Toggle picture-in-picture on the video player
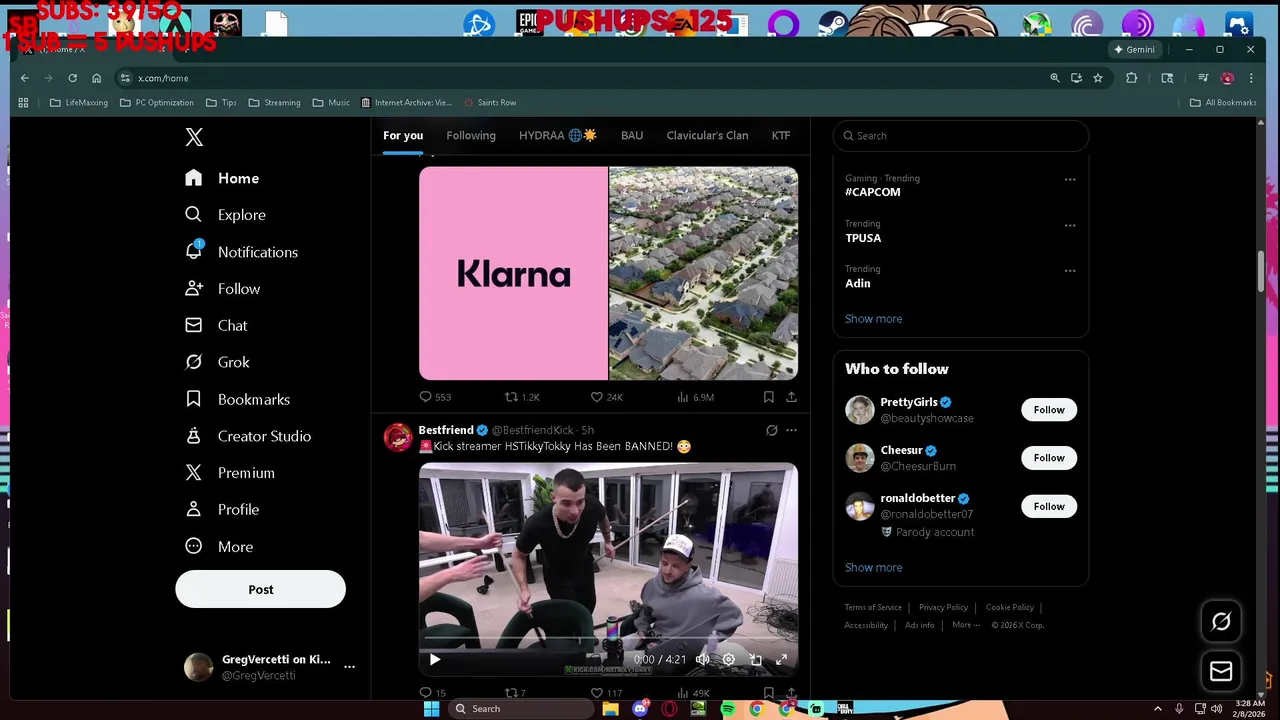 pyautogui.click(x=755, y=659)
